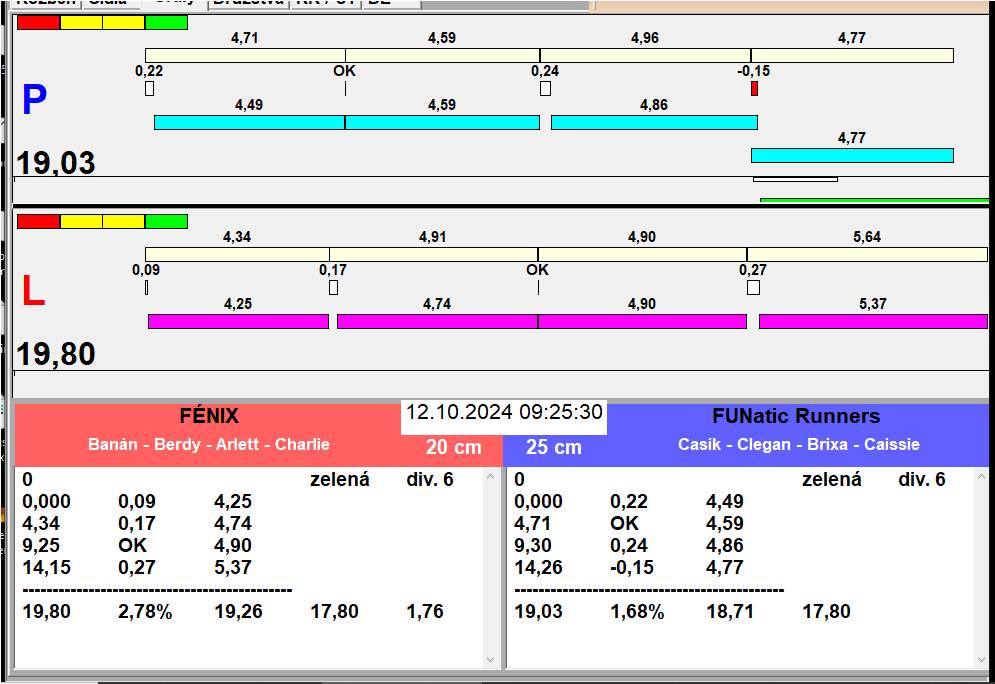The image size is (995, 684).
Task: Click the 0,09 start marker in lane L
Action: (147, 288)
